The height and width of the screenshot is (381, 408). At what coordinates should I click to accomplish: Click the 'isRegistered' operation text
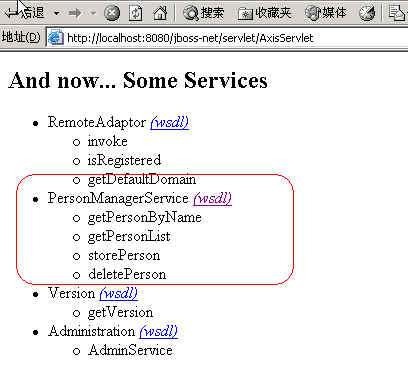point(124,160)
